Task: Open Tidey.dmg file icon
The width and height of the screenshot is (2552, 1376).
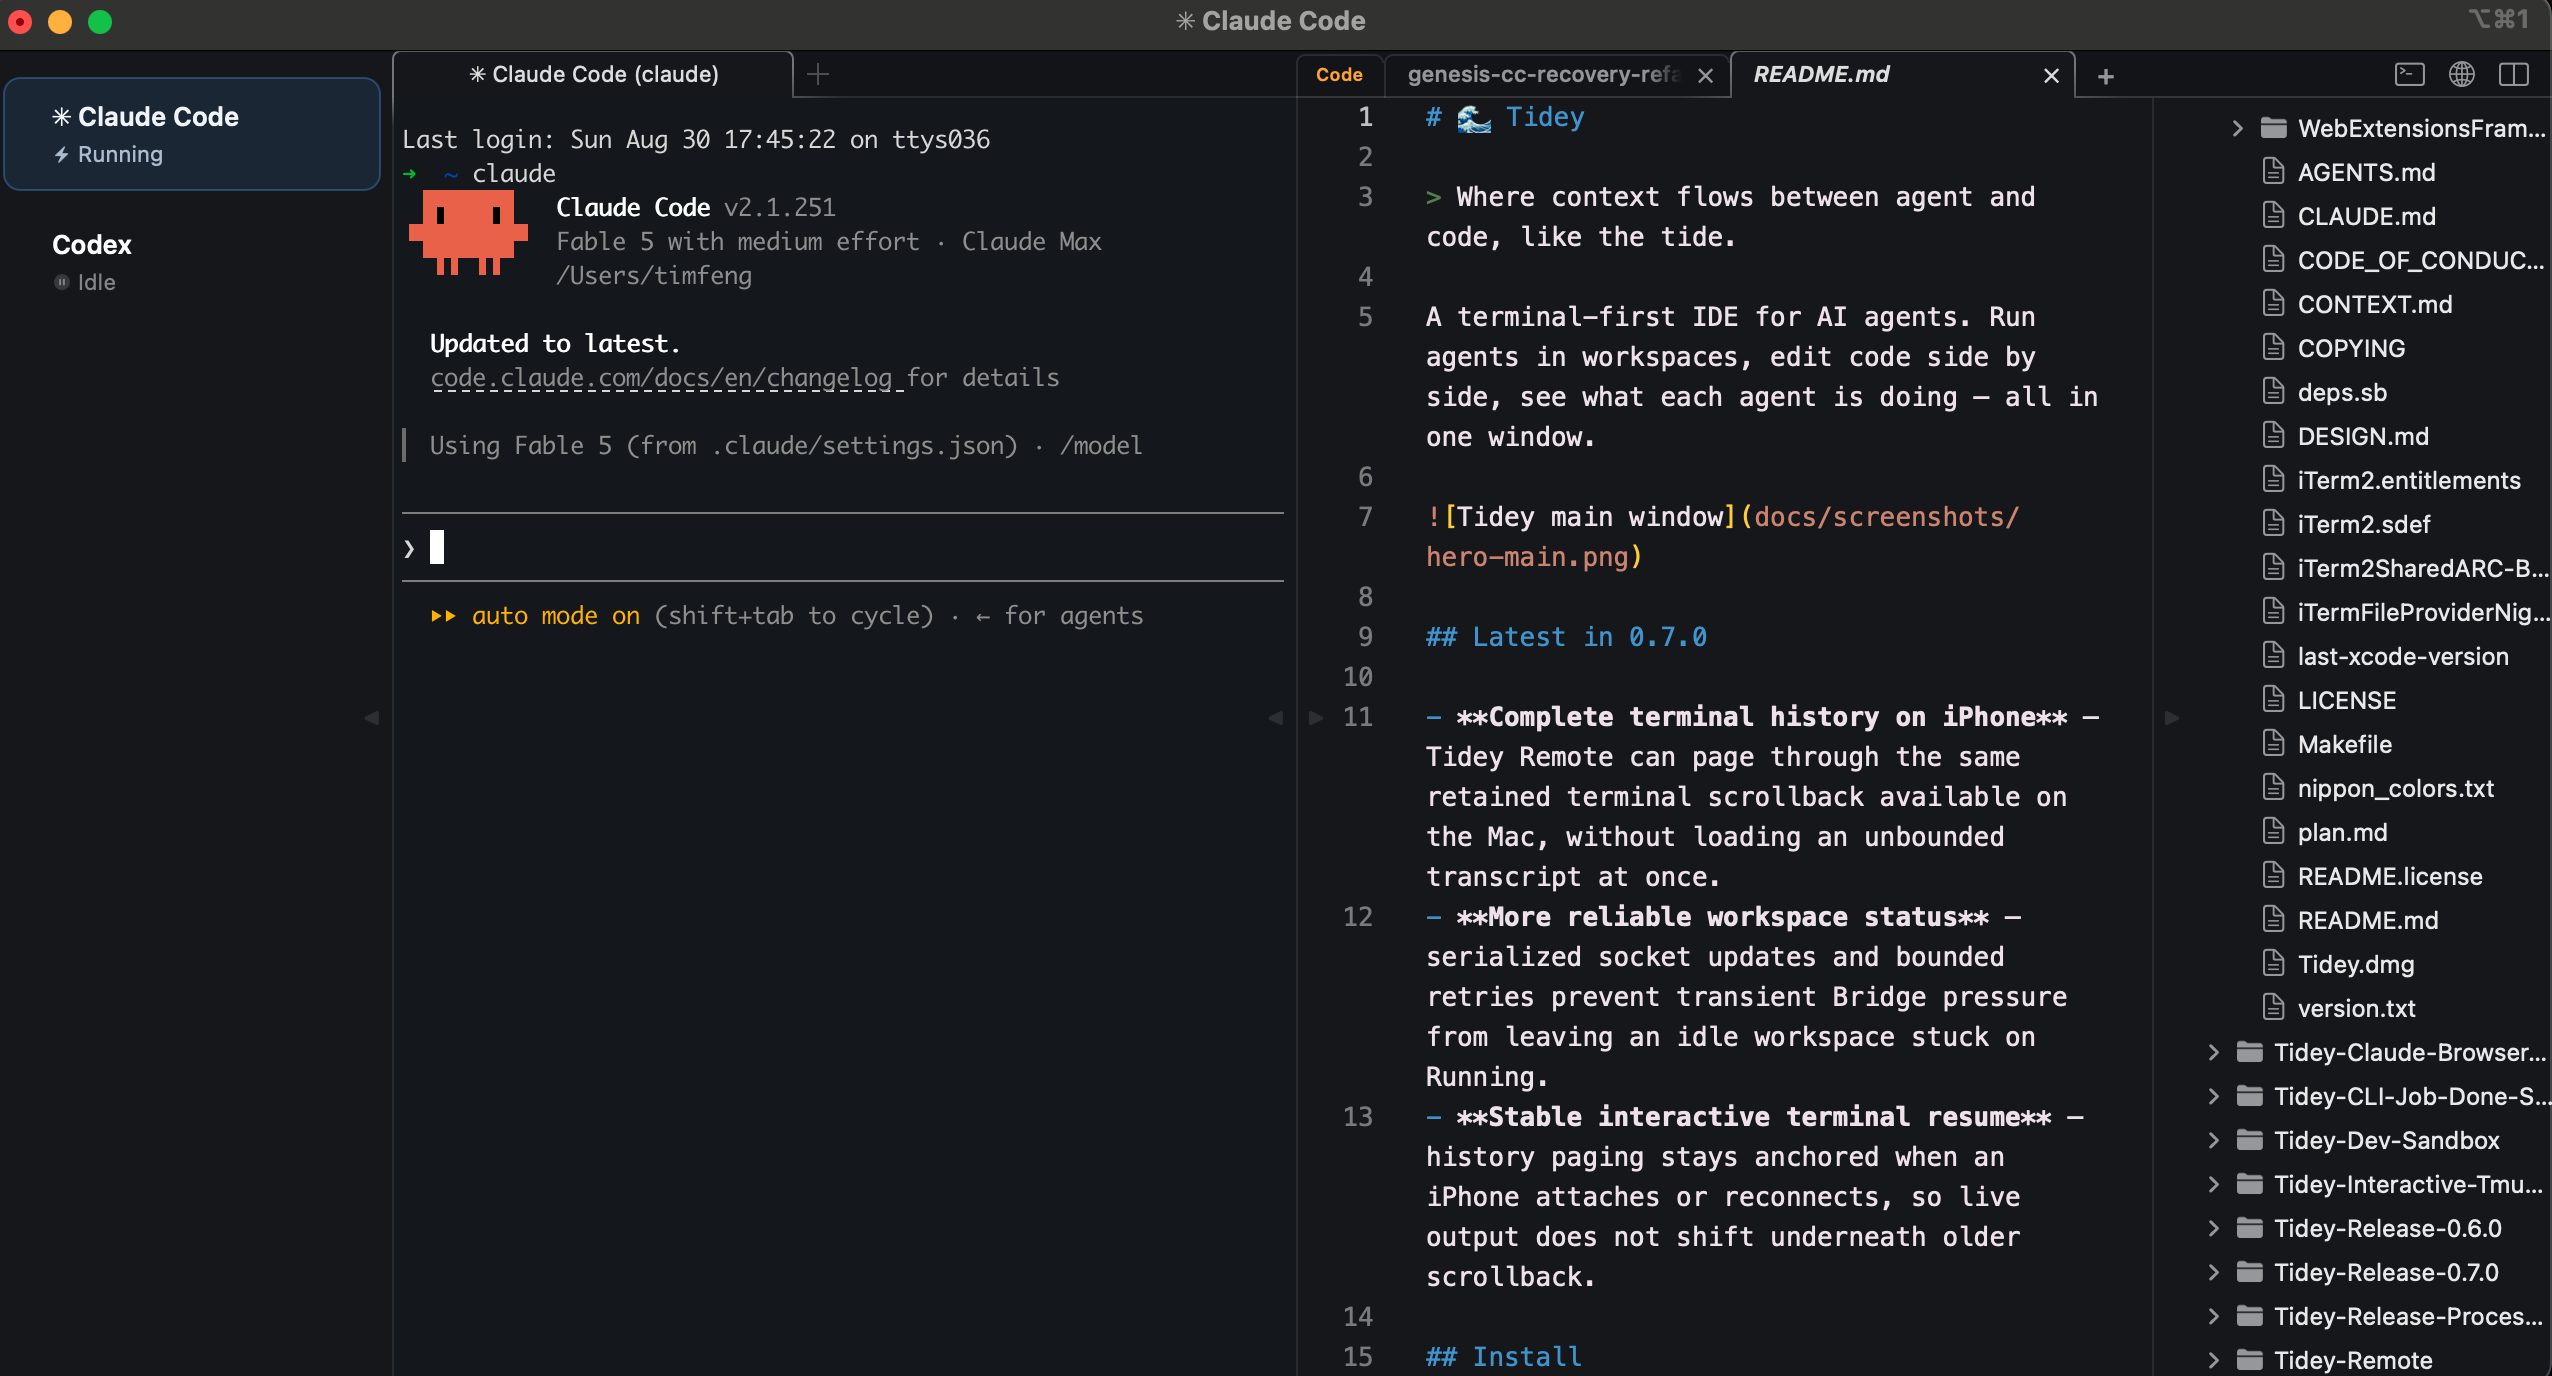Action: tap(2274, 964)
